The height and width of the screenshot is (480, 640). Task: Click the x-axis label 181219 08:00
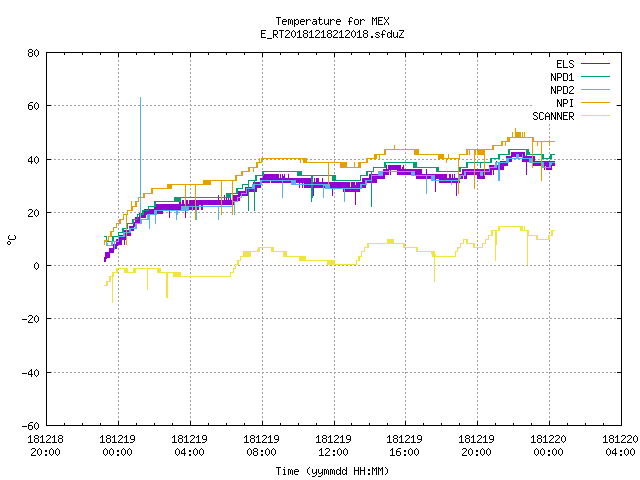click(x=261, y=446)
